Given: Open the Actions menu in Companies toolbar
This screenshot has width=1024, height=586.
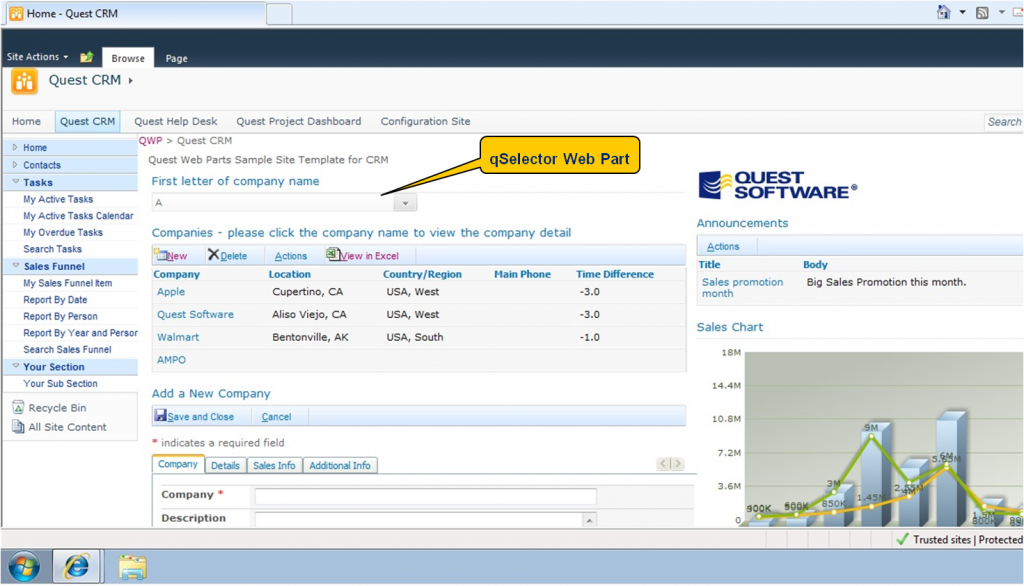Looking at the screenshot, I should (x=291, y=256).
